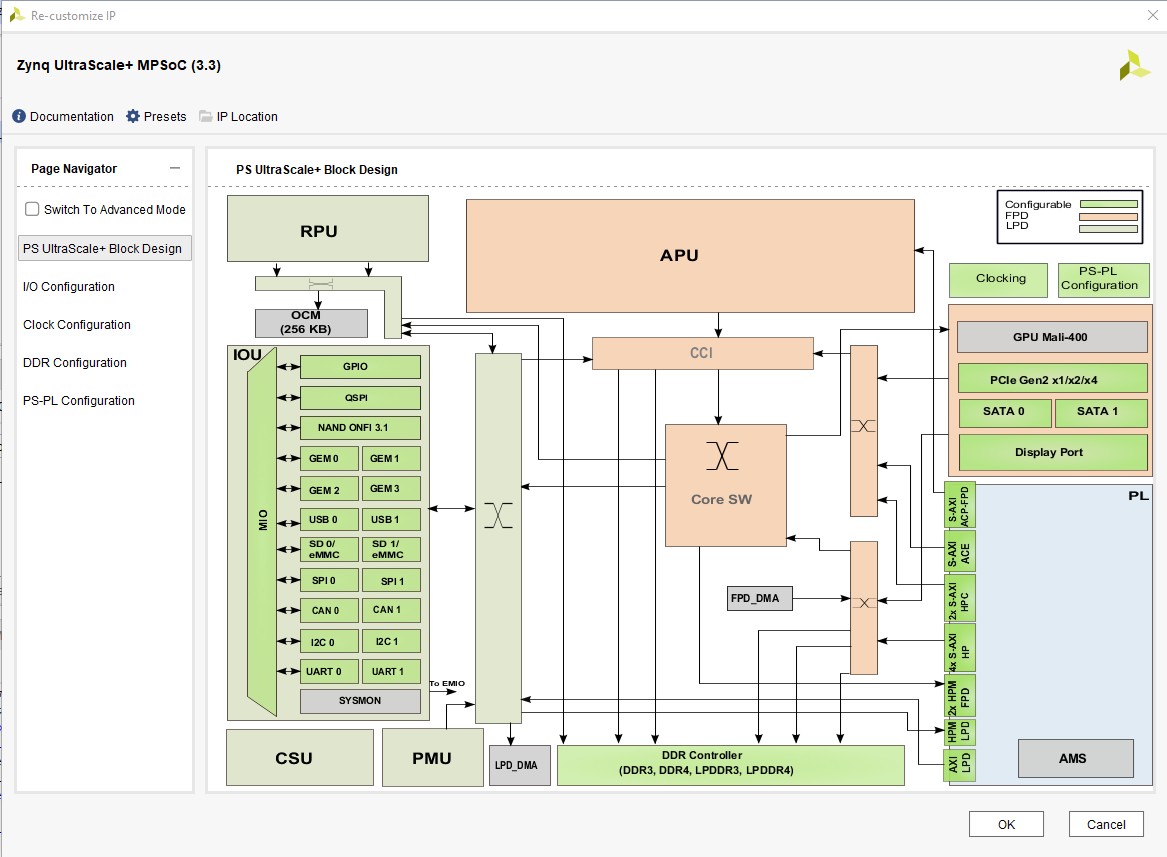
Task: Select the SATA 0 block
Action: coord(1004,412)
